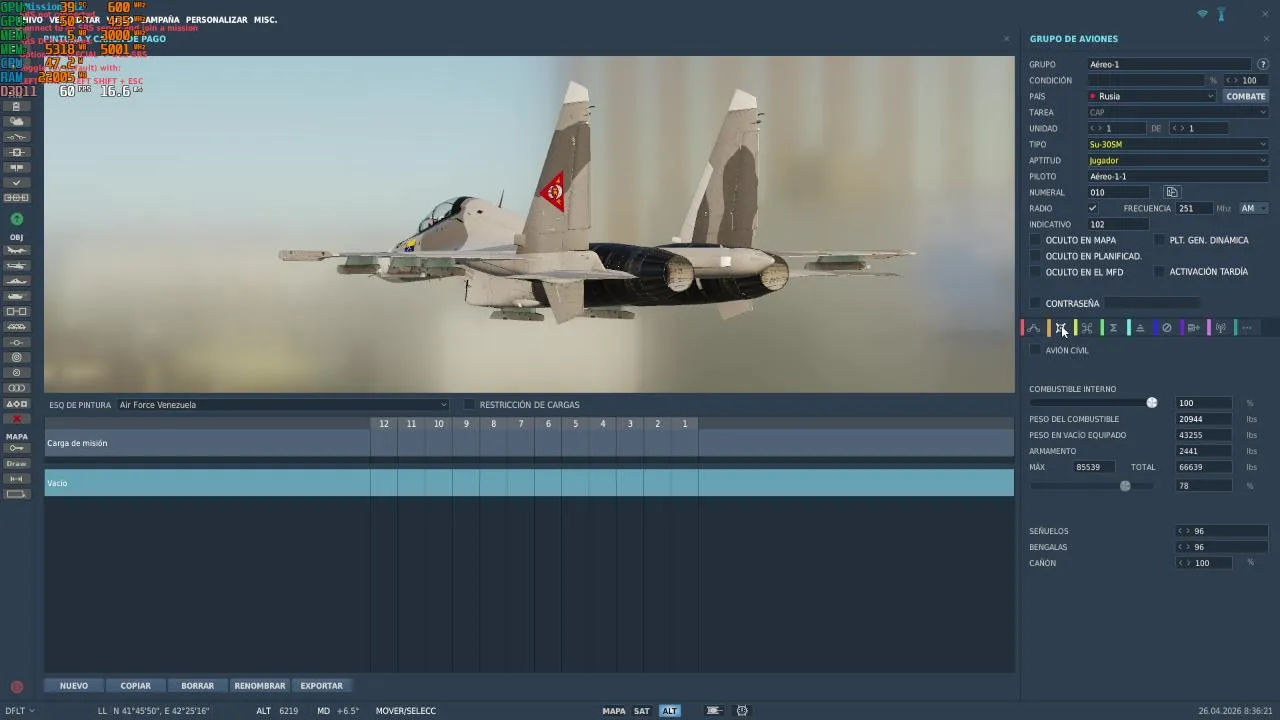Open the failures tab with the prohibited circle icon
1280x720 pixels.
1167,328
